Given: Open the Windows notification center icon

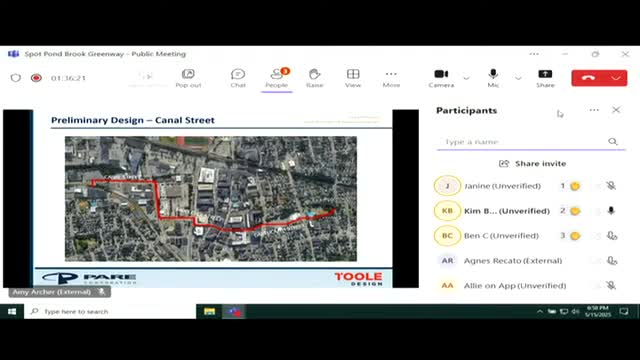Looking at the screenshot, I should 624,311.
